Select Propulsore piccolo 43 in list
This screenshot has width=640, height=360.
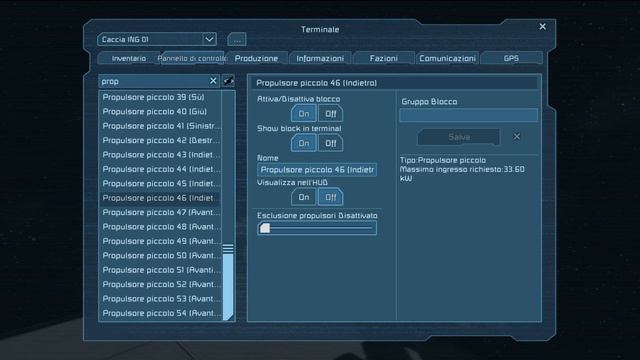[160, 155]
